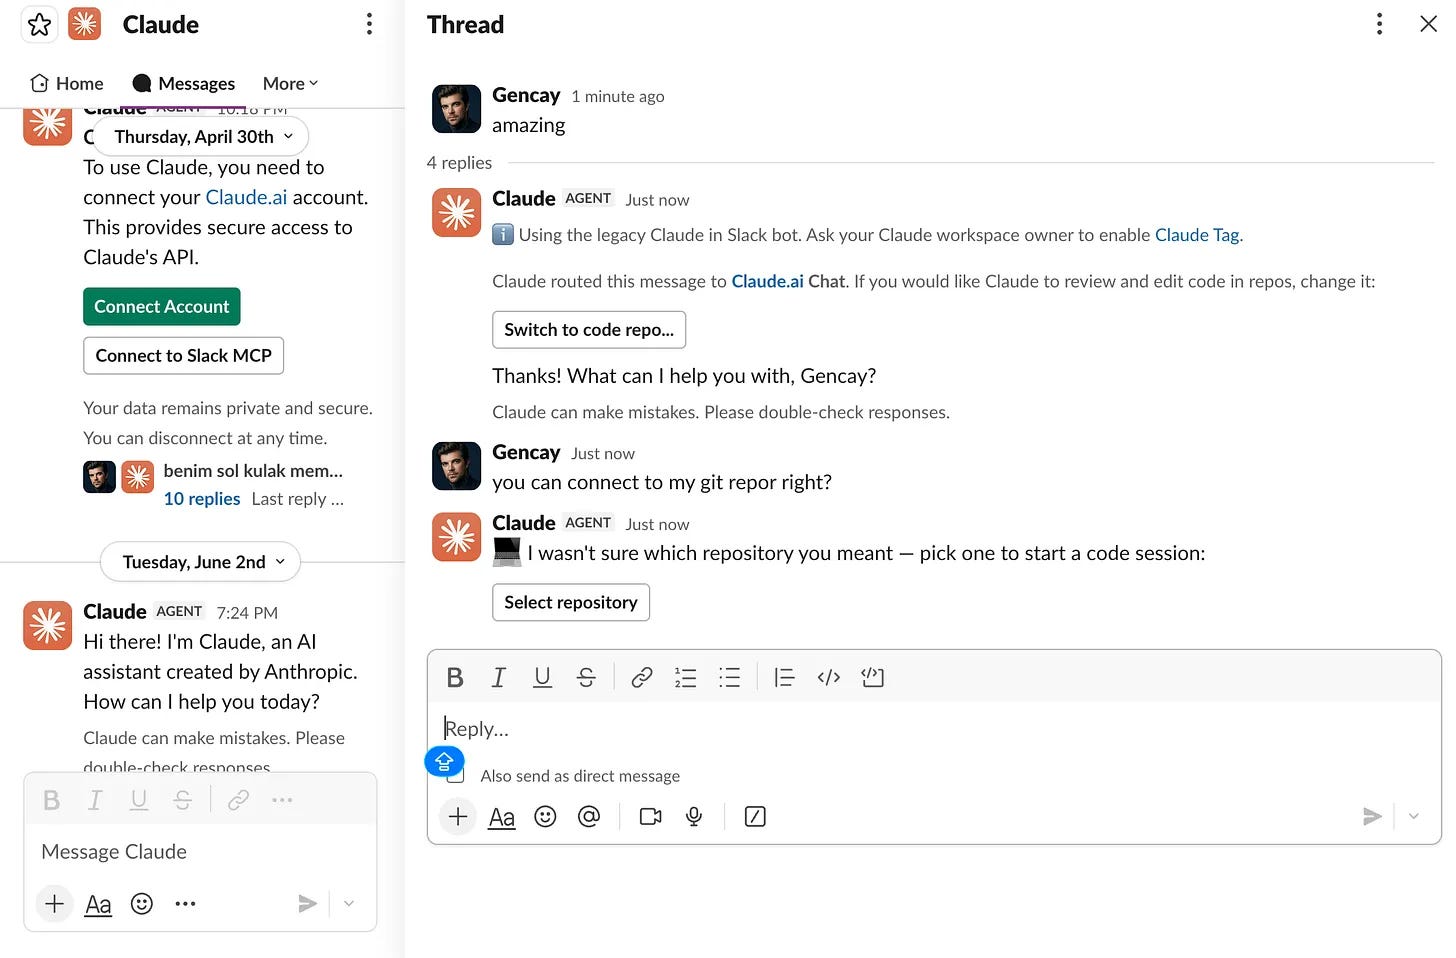Open the Claude conversation options menu
This screenshot has height=958, width=1456.
369,24
